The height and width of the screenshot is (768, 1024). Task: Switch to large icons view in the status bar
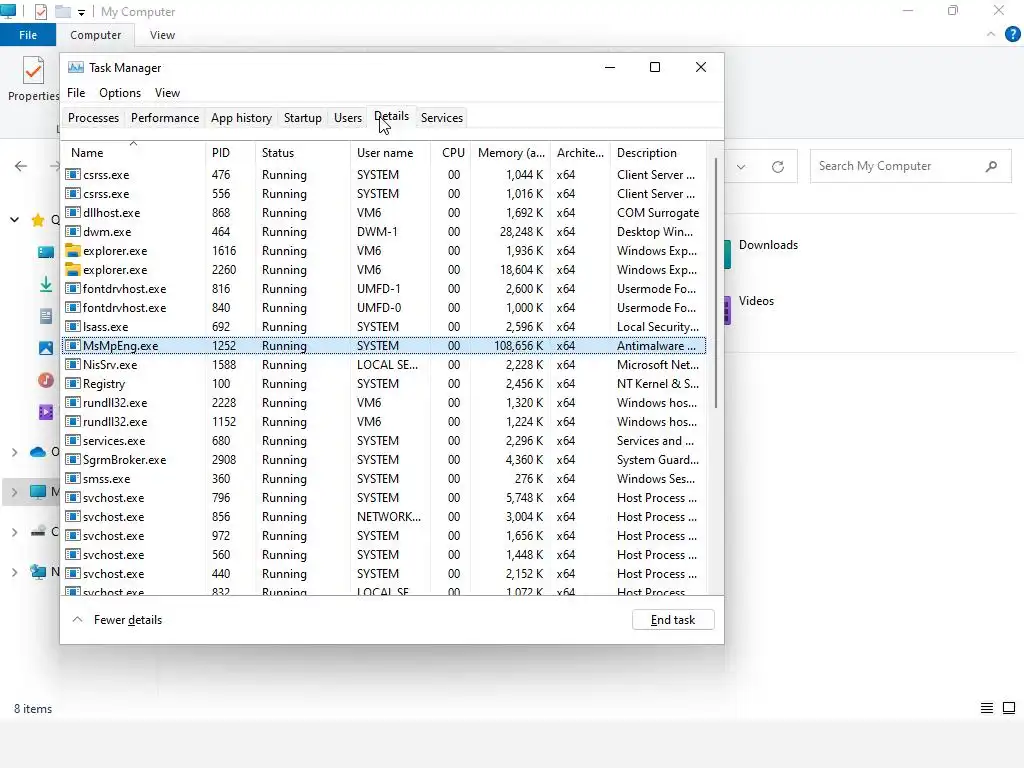(1009, 708)
